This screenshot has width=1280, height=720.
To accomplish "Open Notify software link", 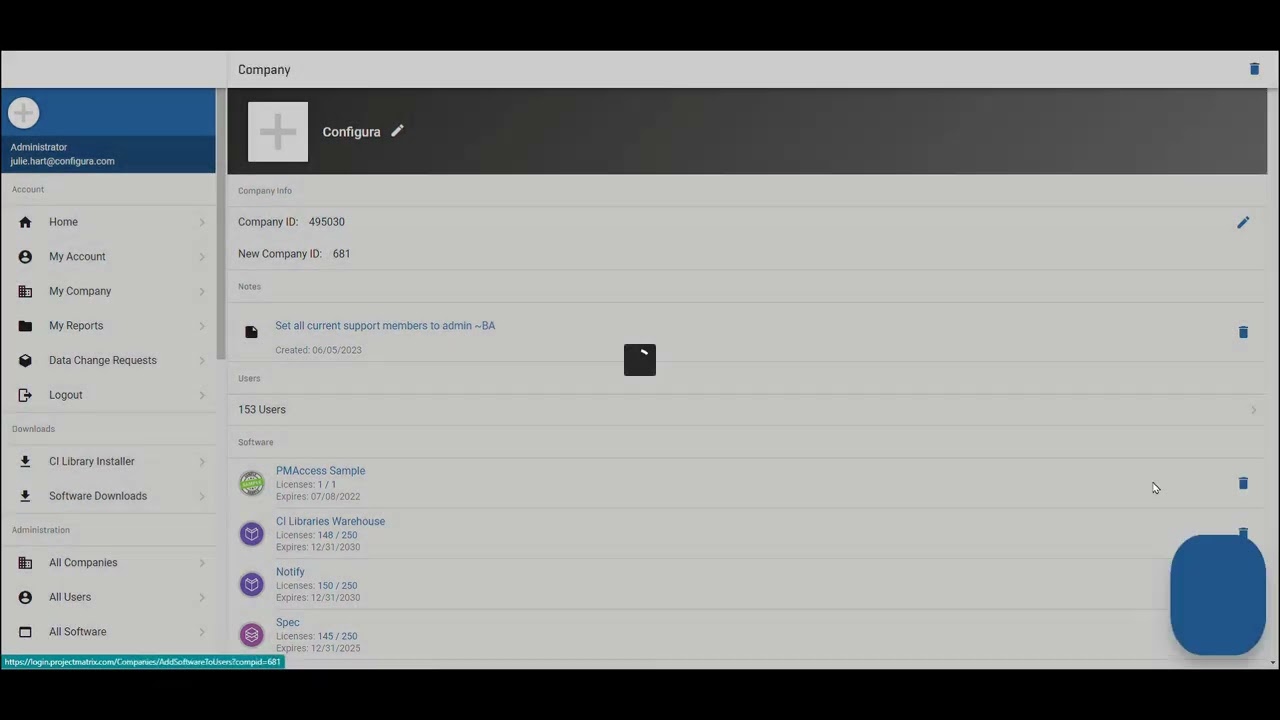I will (x=290, y=572).
